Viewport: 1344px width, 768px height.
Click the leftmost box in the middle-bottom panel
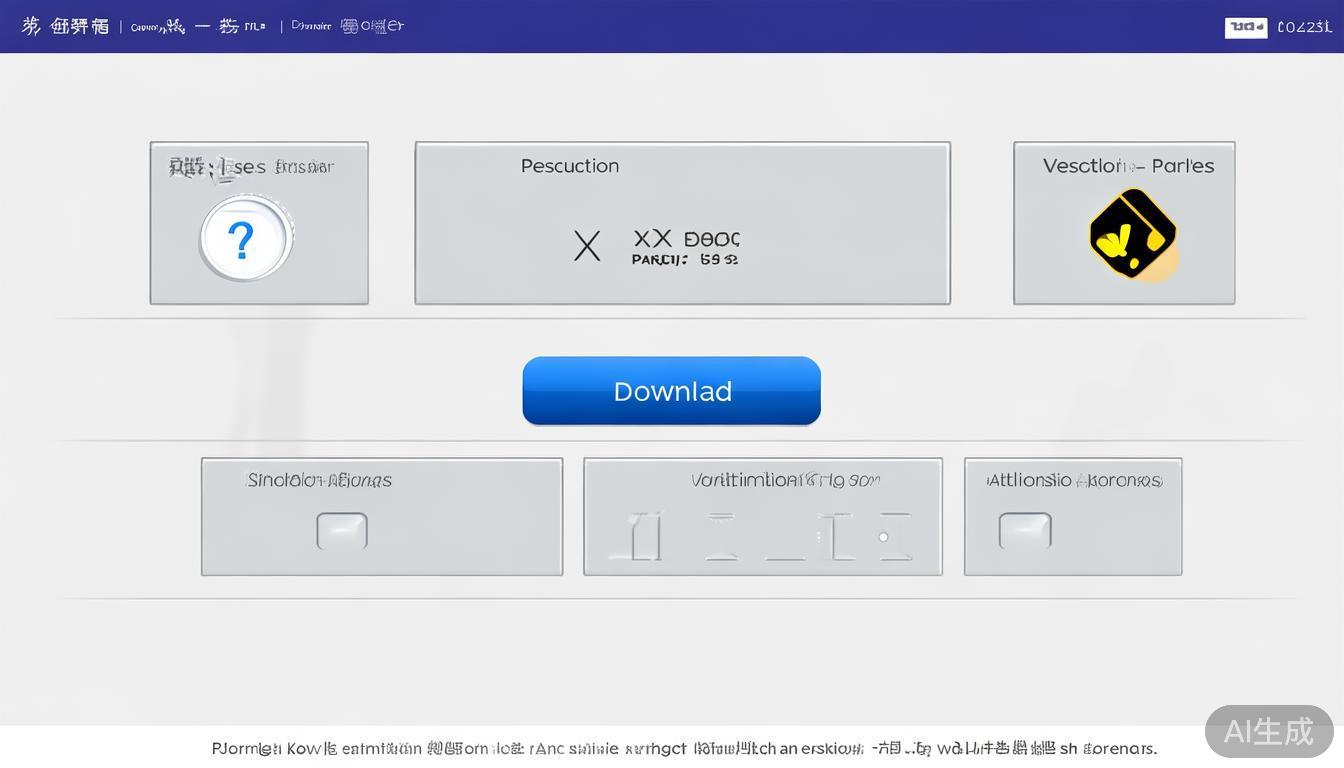pos(645,536)
